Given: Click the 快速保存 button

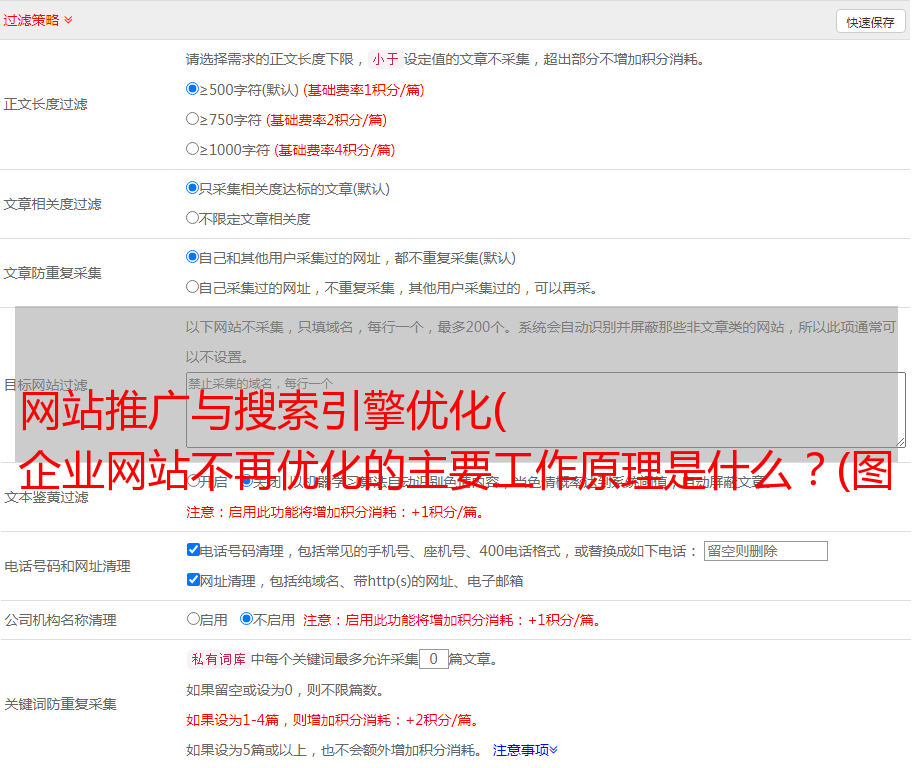Looking at the screenshot, I should (x=871, y=22).
